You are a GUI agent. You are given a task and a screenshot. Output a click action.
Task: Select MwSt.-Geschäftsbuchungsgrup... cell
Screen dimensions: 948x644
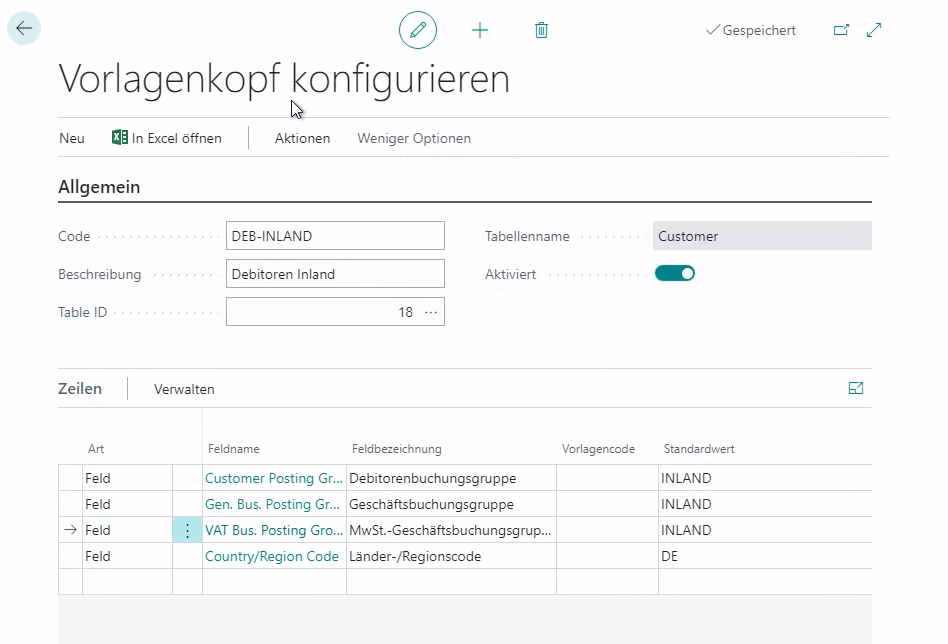(451, 530)
